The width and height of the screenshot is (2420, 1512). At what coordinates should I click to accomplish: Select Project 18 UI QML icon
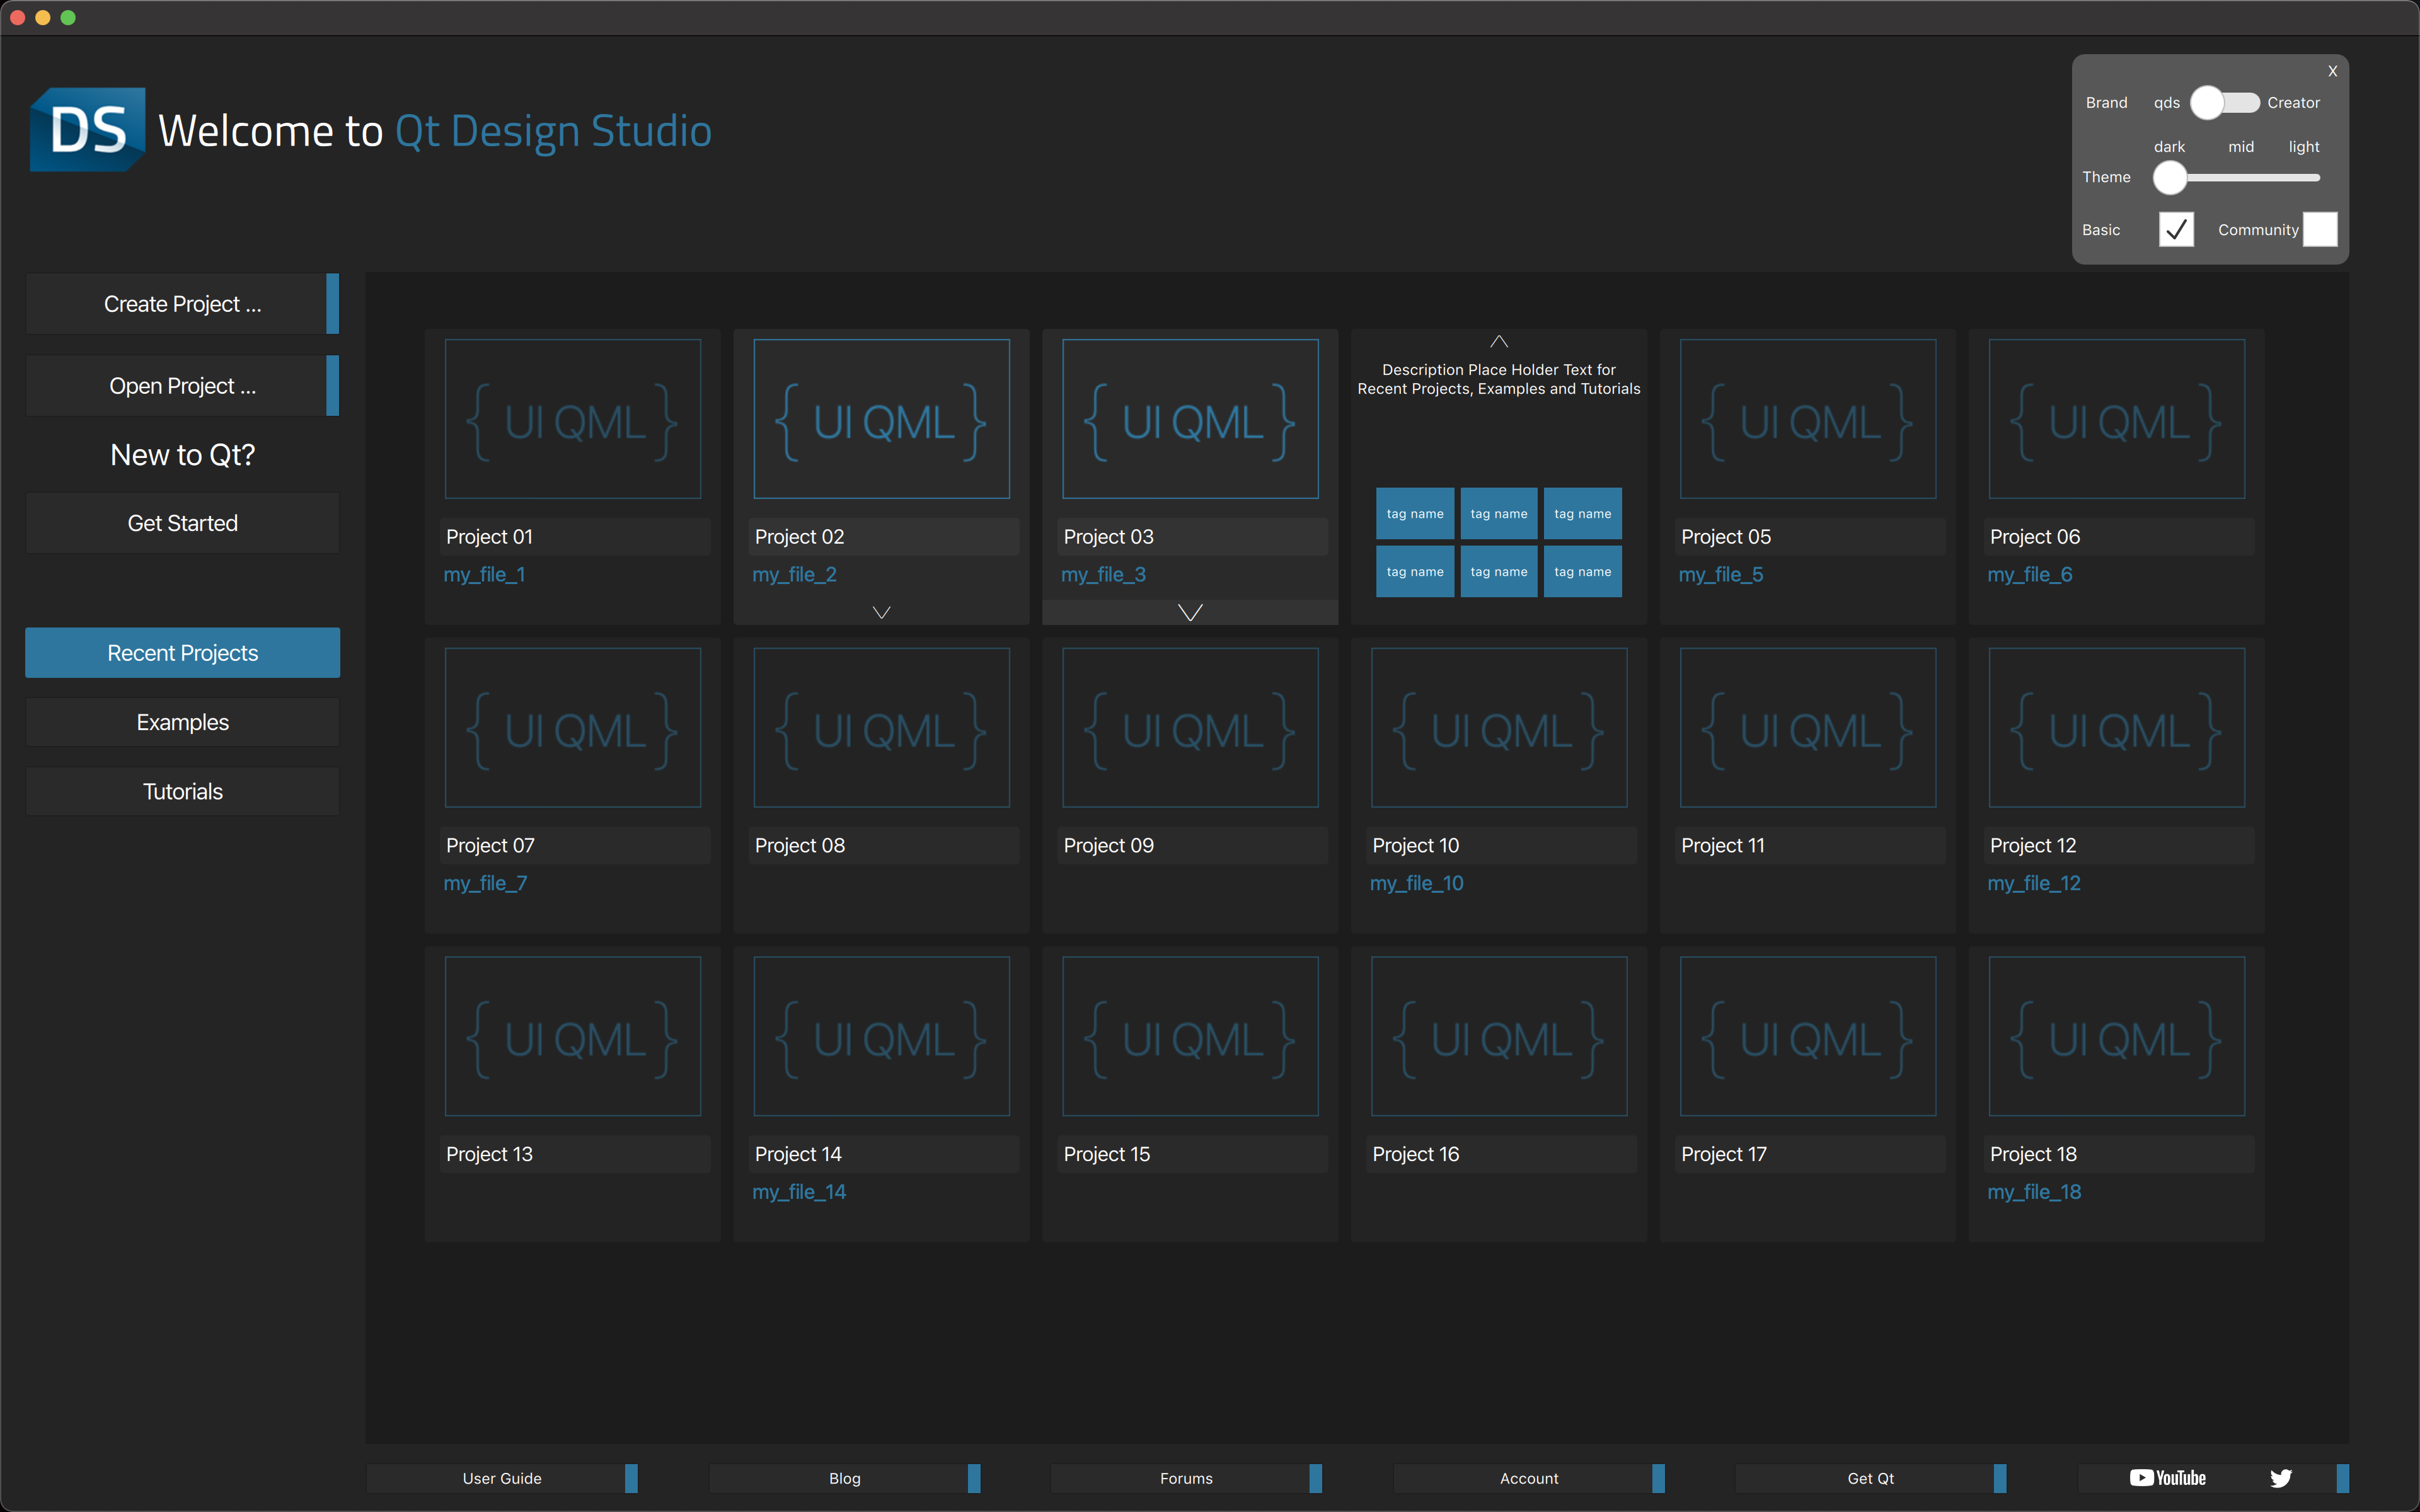2116,1036
